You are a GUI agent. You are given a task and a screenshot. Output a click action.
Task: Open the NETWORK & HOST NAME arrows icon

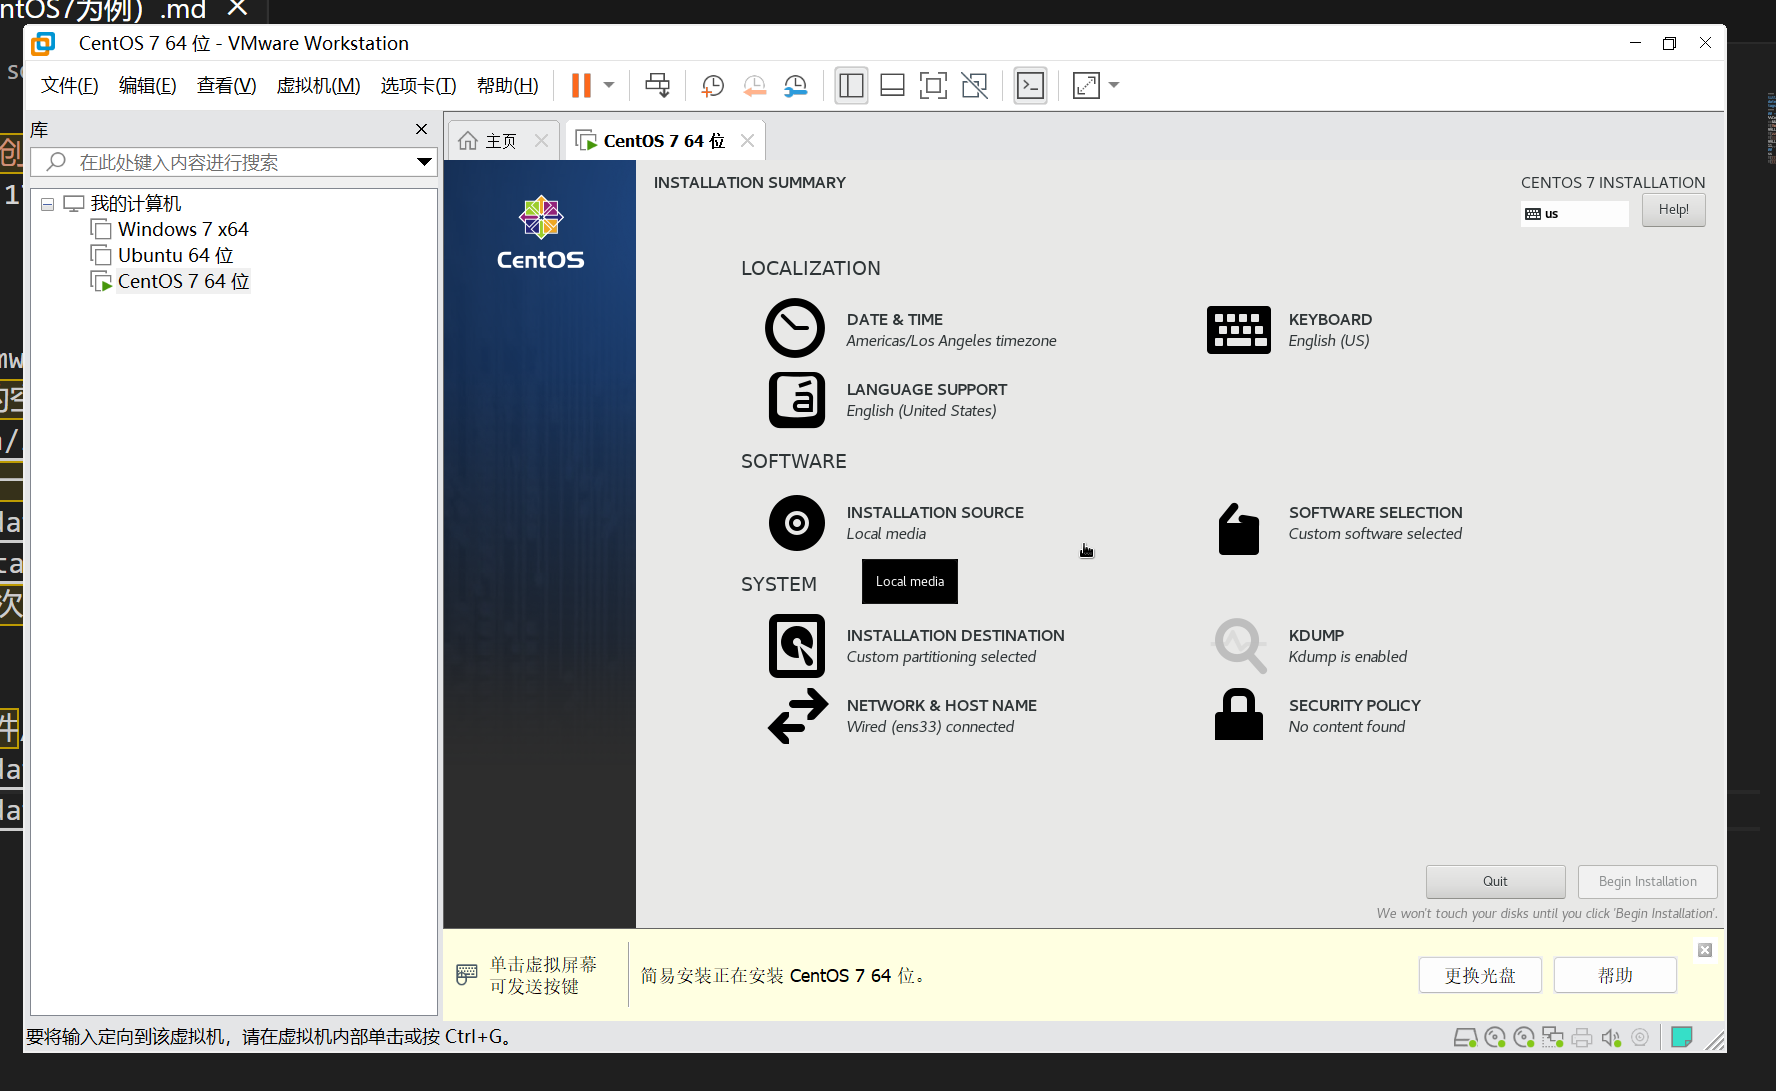coord(798,716)
